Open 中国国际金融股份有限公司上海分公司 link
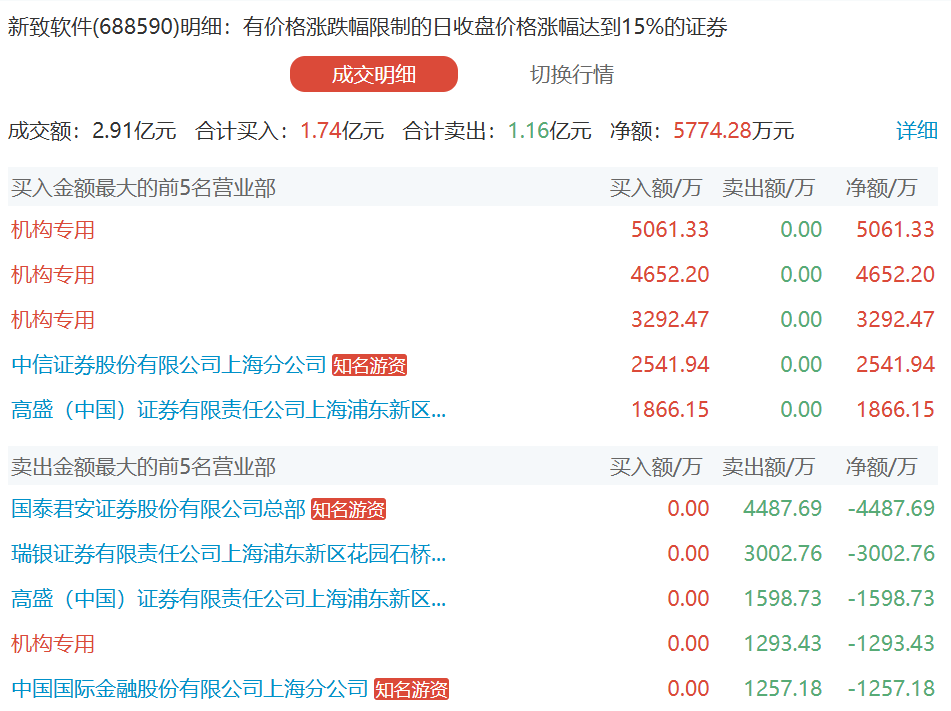 (190, 688)
